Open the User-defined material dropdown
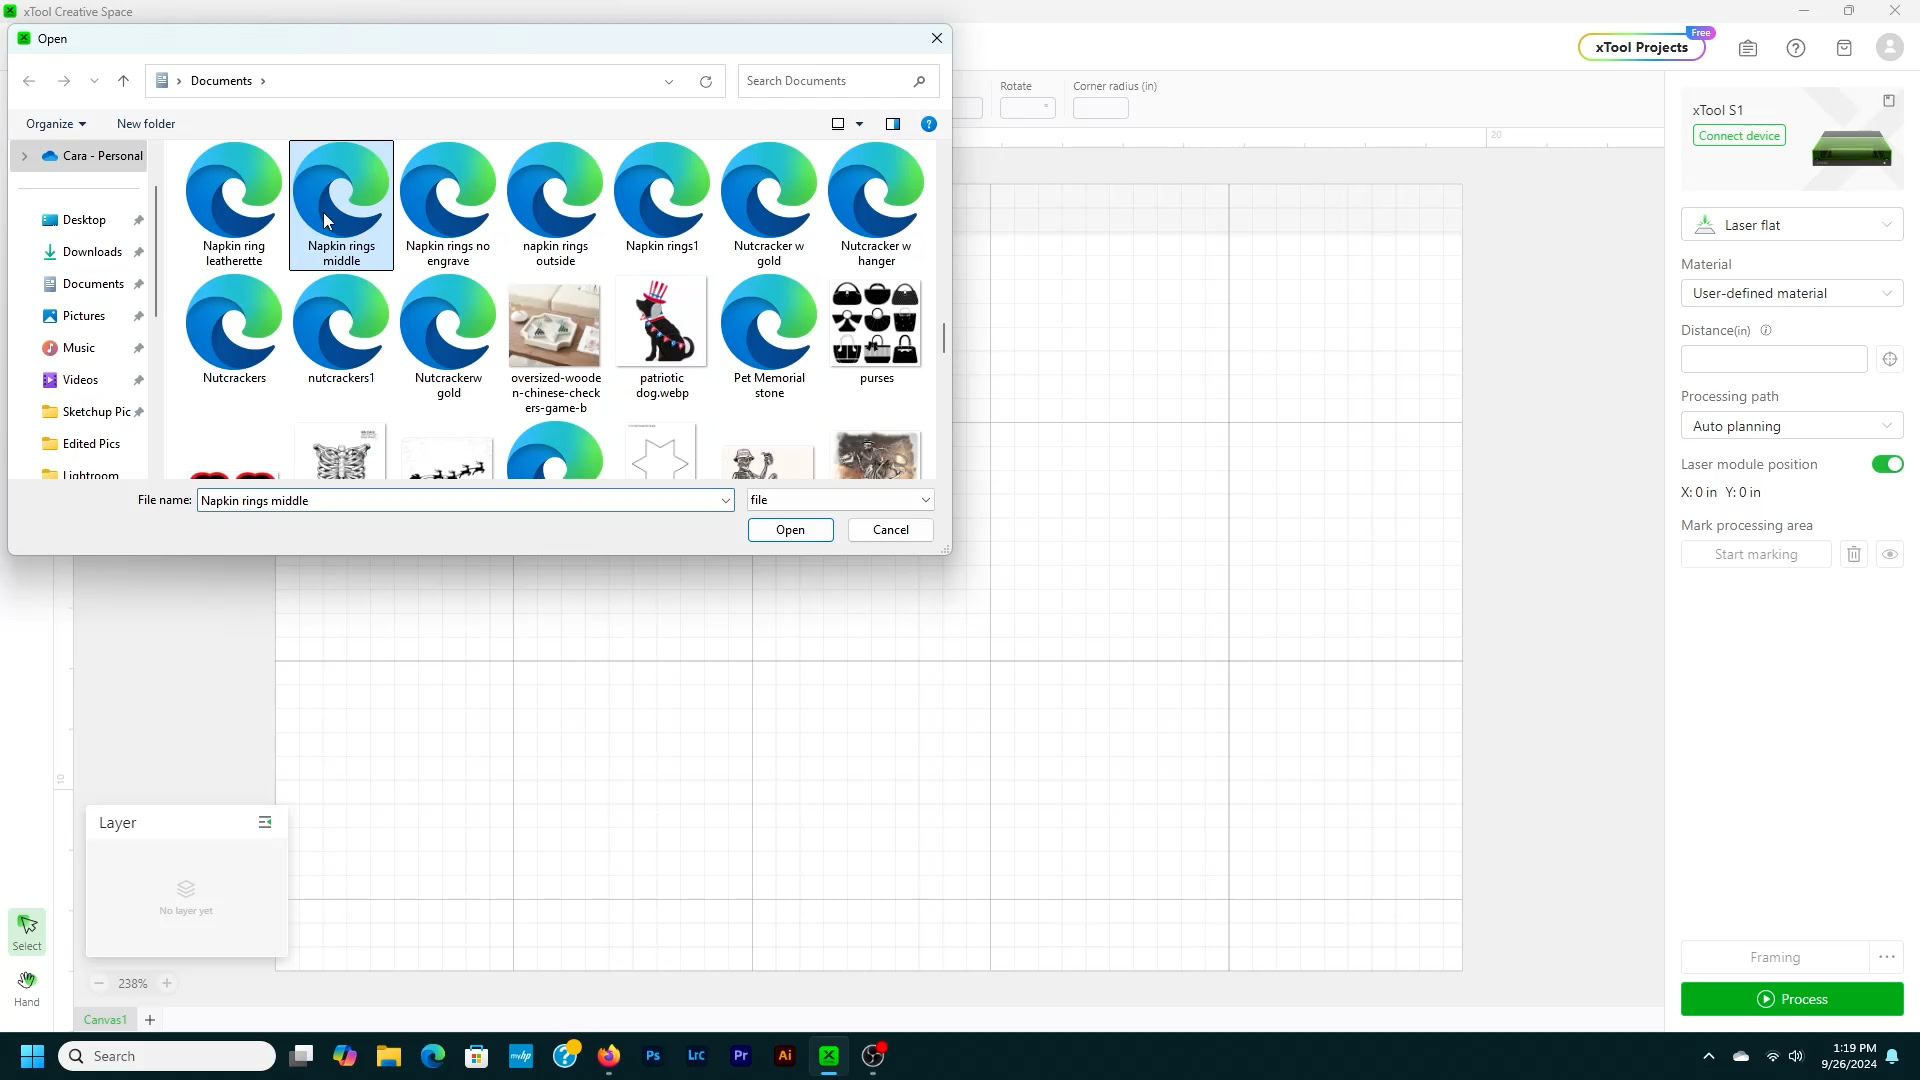This screenshot has width=1920, height=1080. click(1792, 293)
